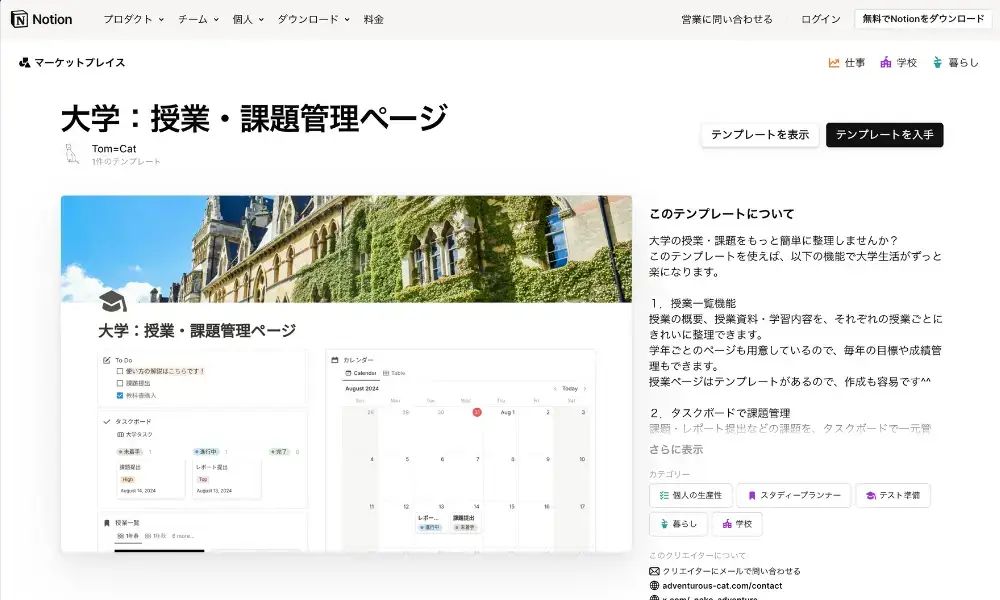Click the このテンプレートについて heading
This screenshot has height=600, width=1000.
point(721,214)
